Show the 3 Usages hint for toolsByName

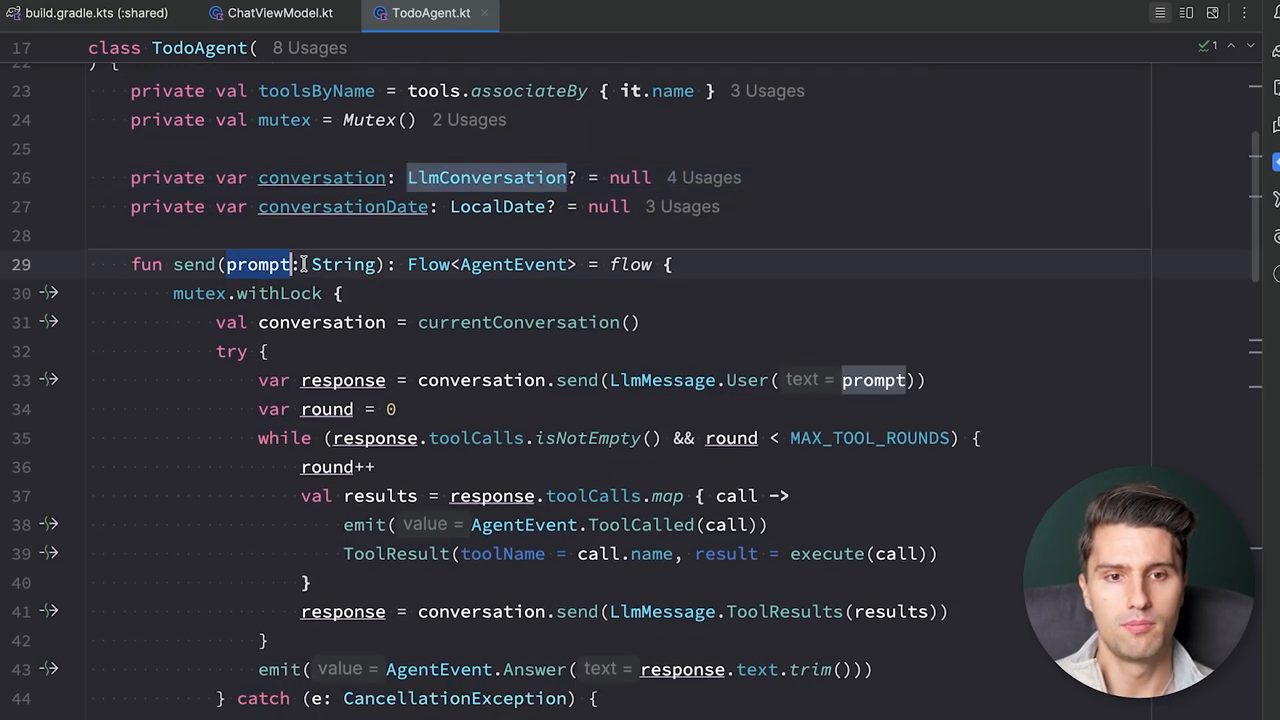(767, 91)
